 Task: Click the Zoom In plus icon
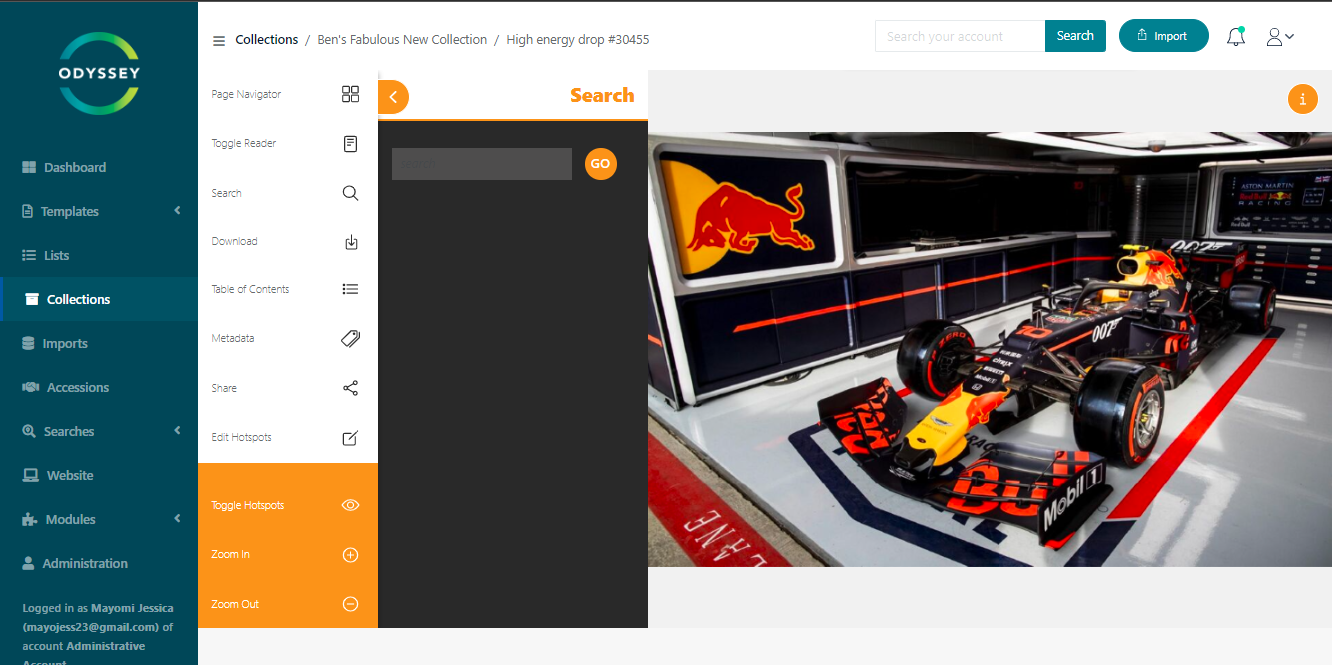point(350,555)
